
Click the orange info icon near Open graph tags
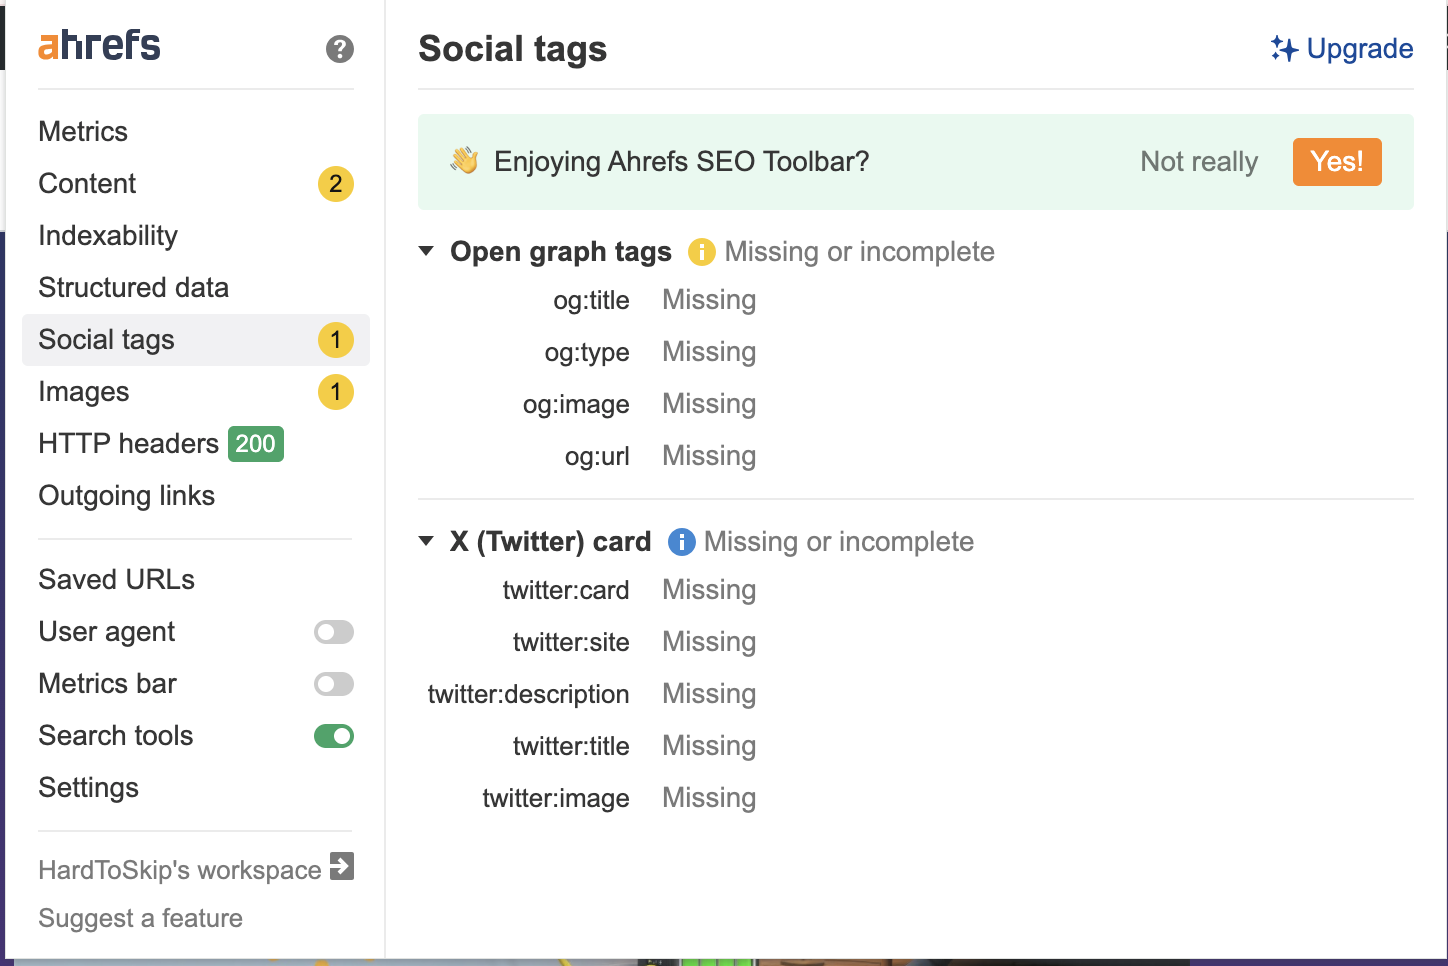coord(701,252)
